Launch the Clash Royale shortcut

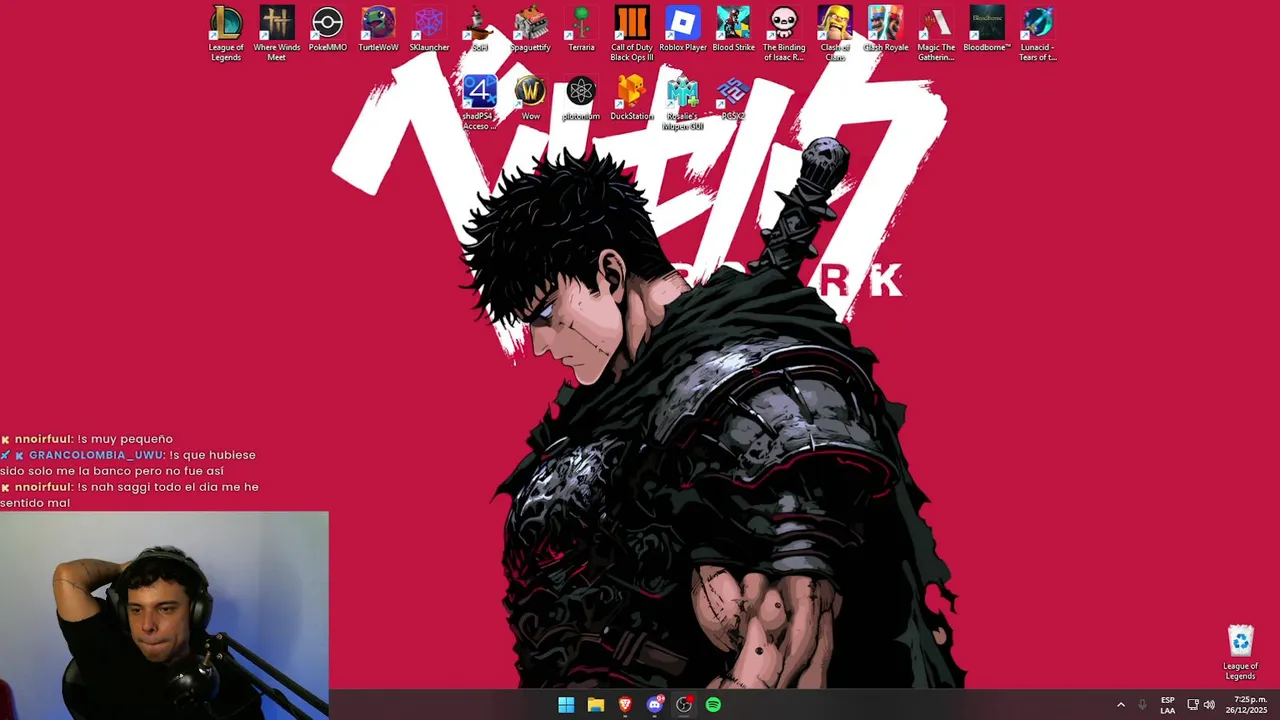click(886, 29)
